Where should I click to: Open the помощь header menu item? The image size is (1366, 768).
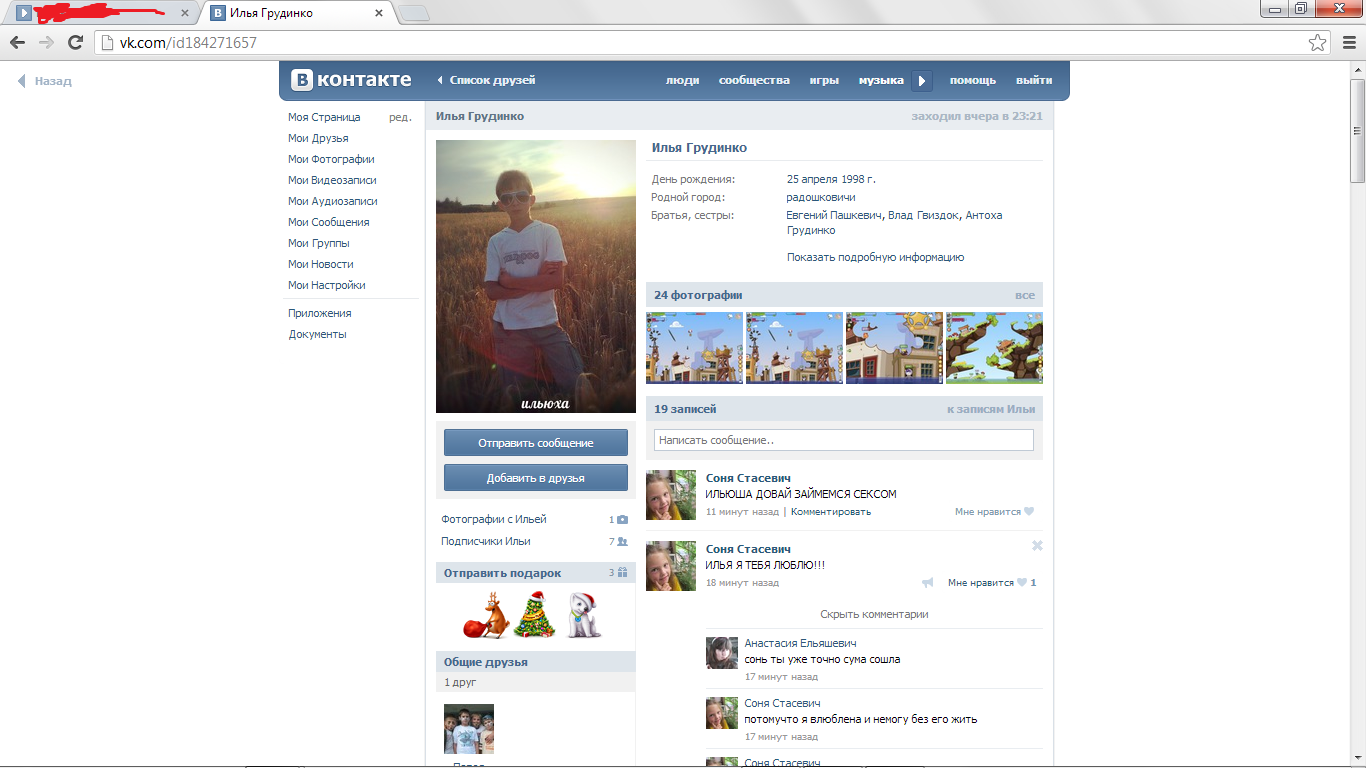[x=973, y=80]
